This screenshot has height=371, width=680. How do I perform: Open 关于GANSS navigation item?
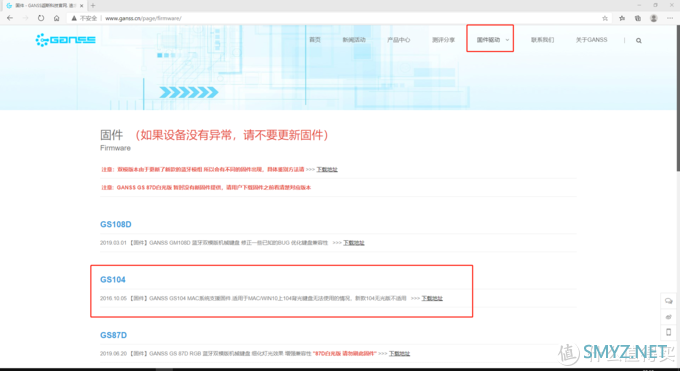coord(592,40)
